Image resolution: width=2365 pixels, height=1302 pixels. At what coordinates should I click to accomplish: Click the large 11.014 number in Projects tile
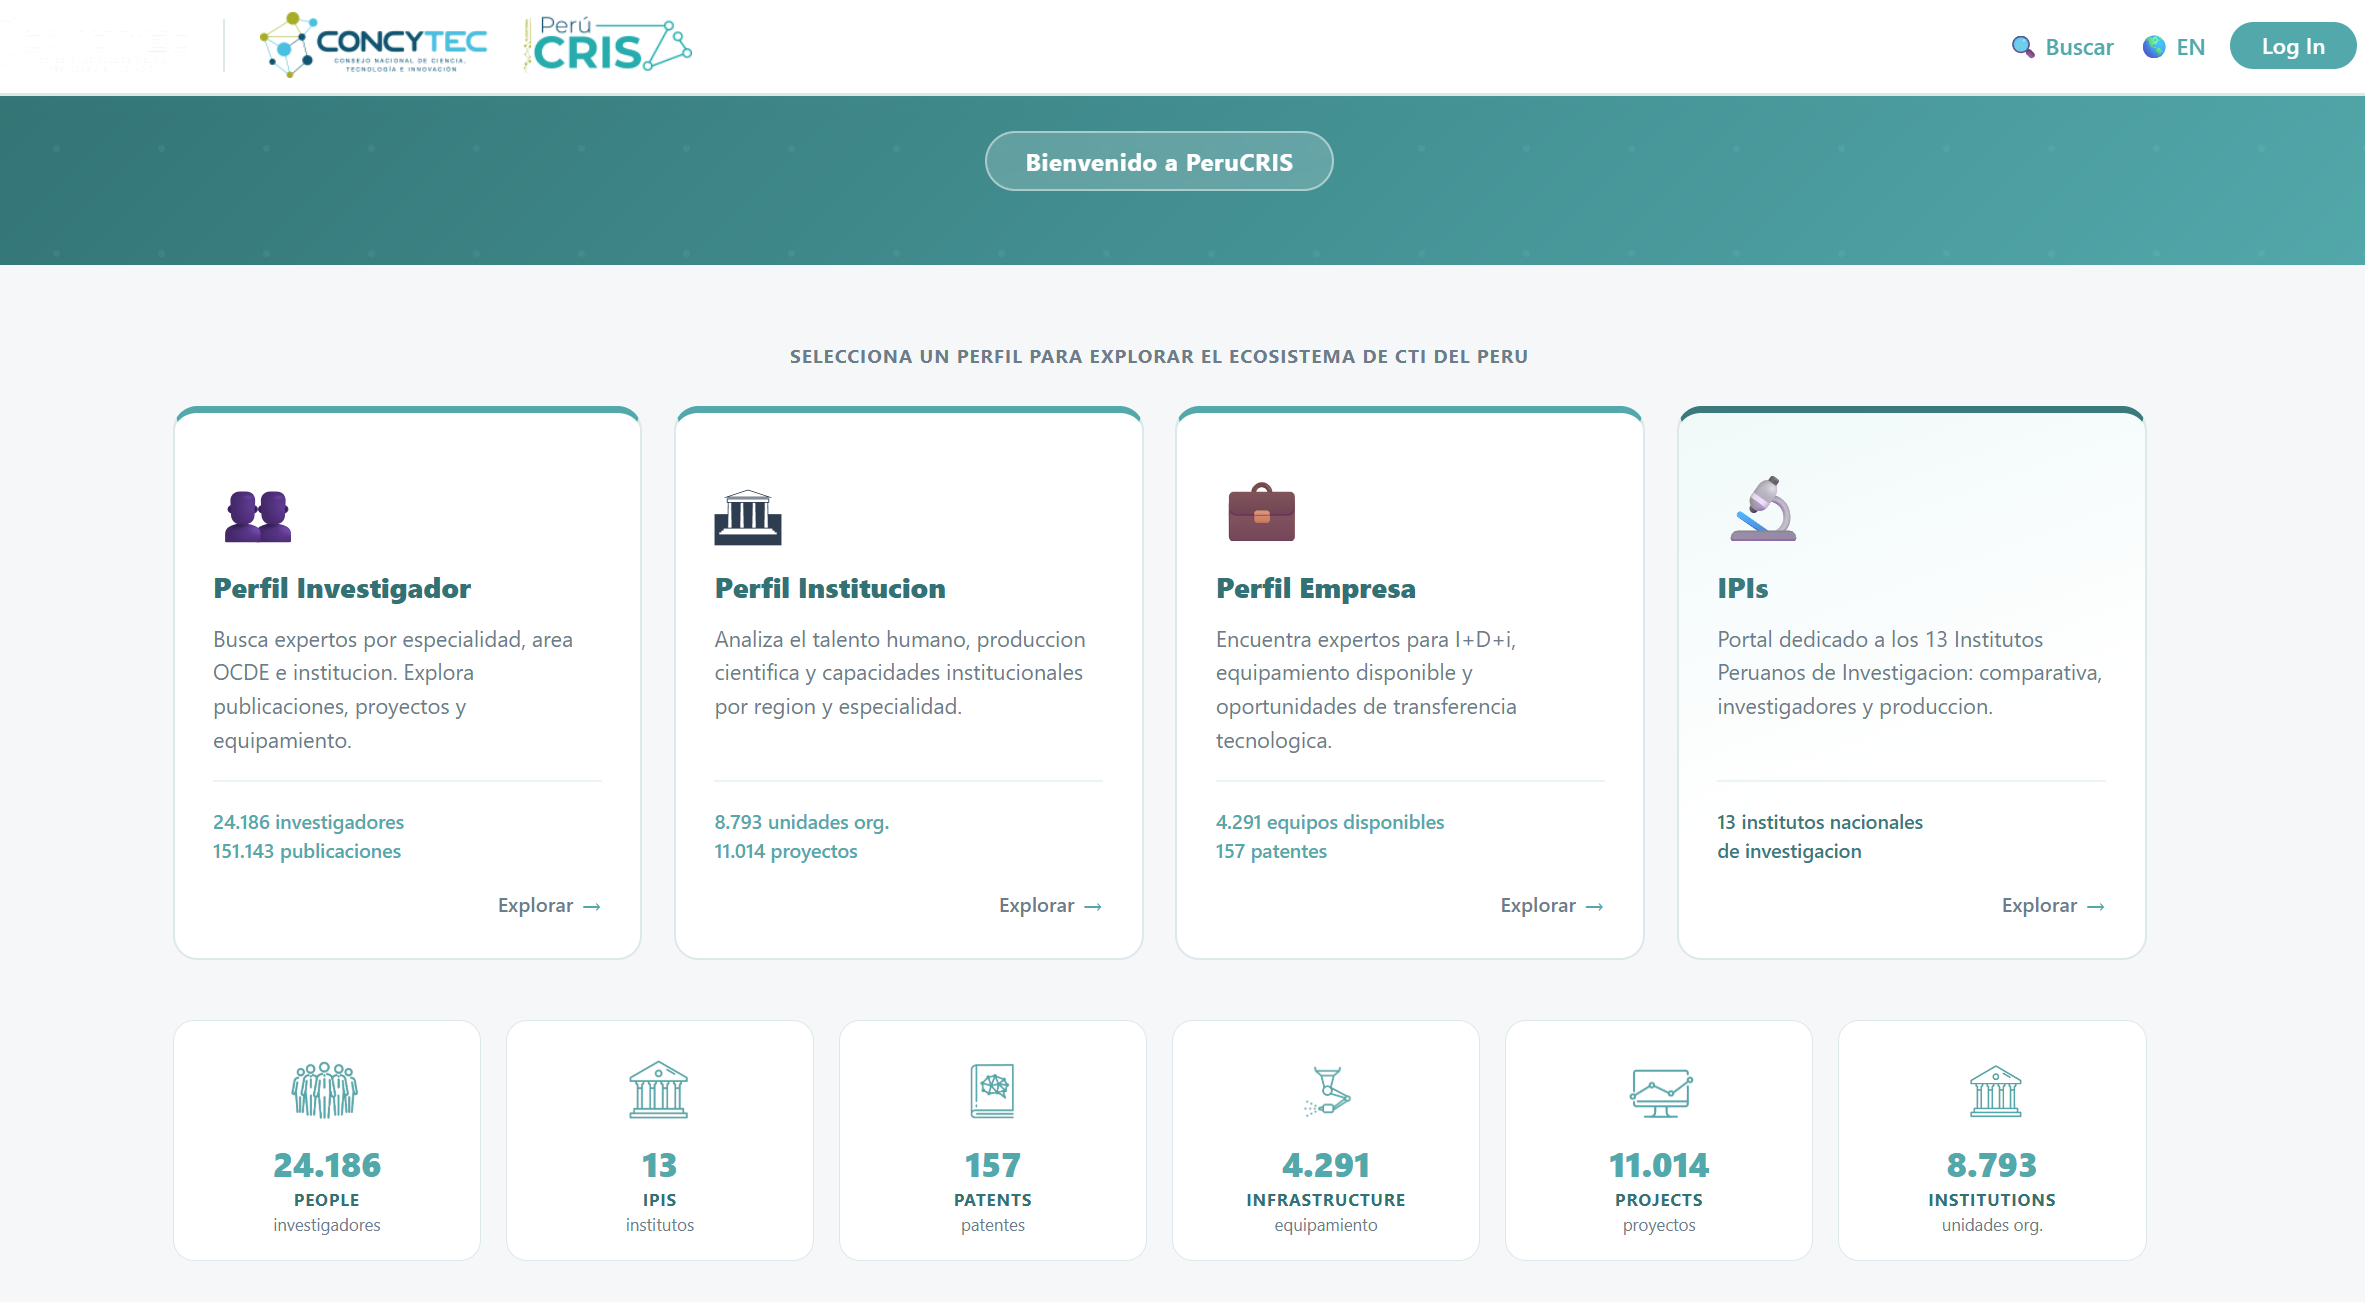(1659, 1165)
